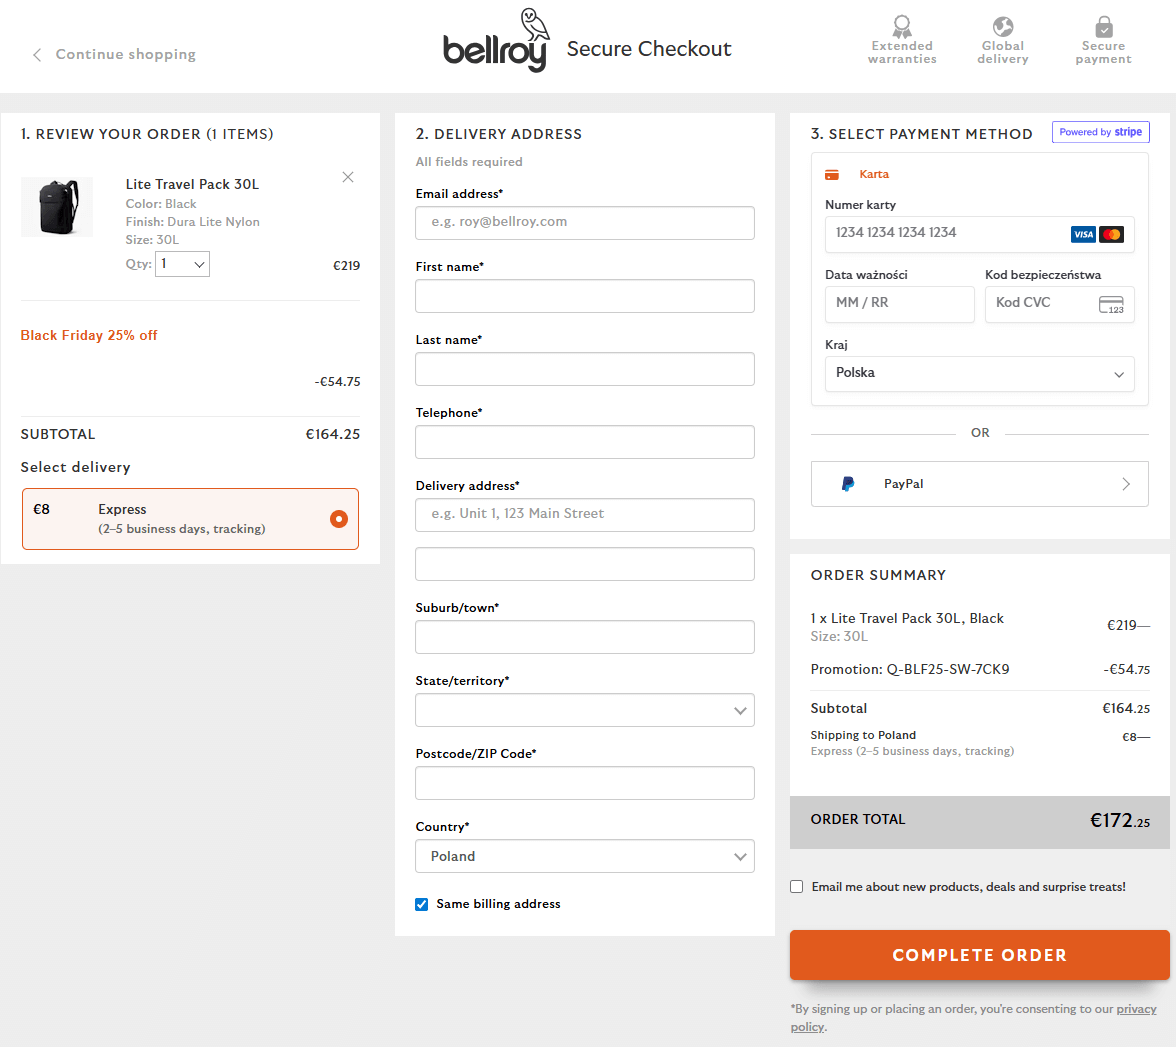
Task: Click the Extended warranties badge icon
Action: (902, 26)
